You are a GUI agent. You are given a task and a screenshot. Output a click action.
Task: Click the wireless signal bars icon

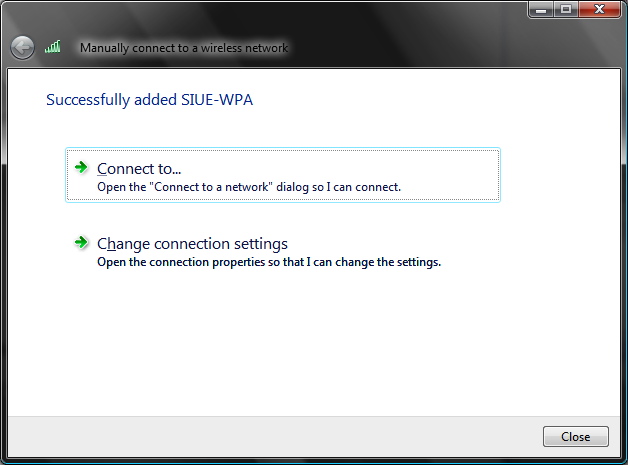(x=53, y=47)
